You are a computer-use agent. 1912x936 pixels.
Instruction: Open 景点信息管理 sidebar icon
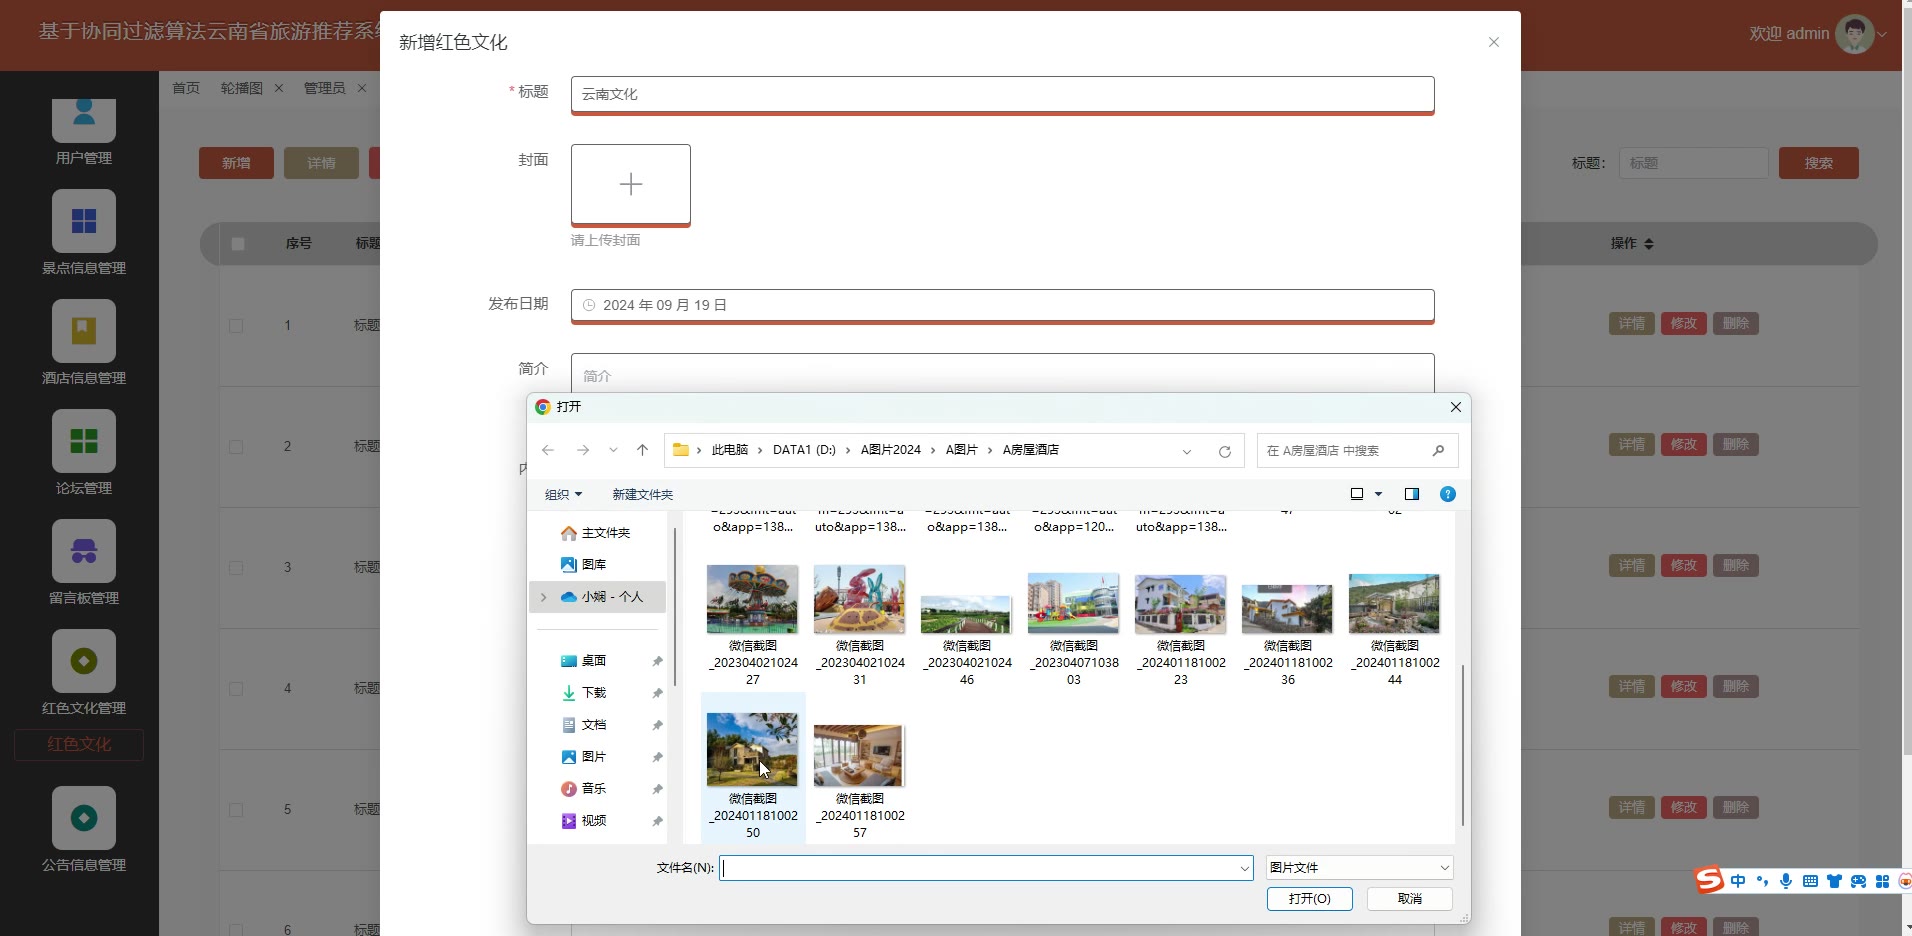click(84, 221)
